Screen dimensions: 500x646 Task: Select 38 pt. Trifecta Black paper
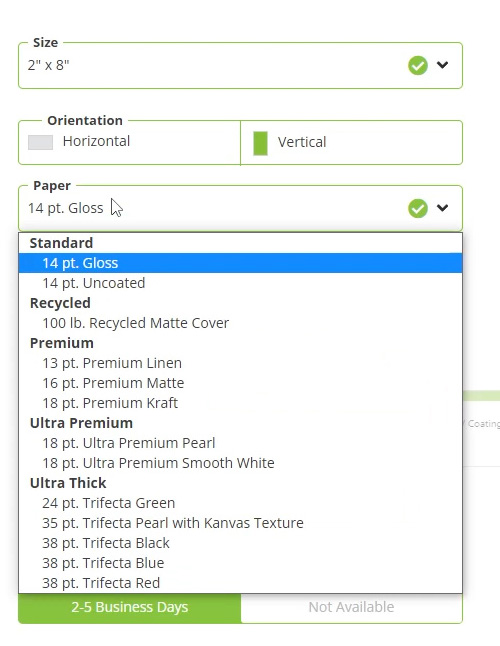point(241,543)
